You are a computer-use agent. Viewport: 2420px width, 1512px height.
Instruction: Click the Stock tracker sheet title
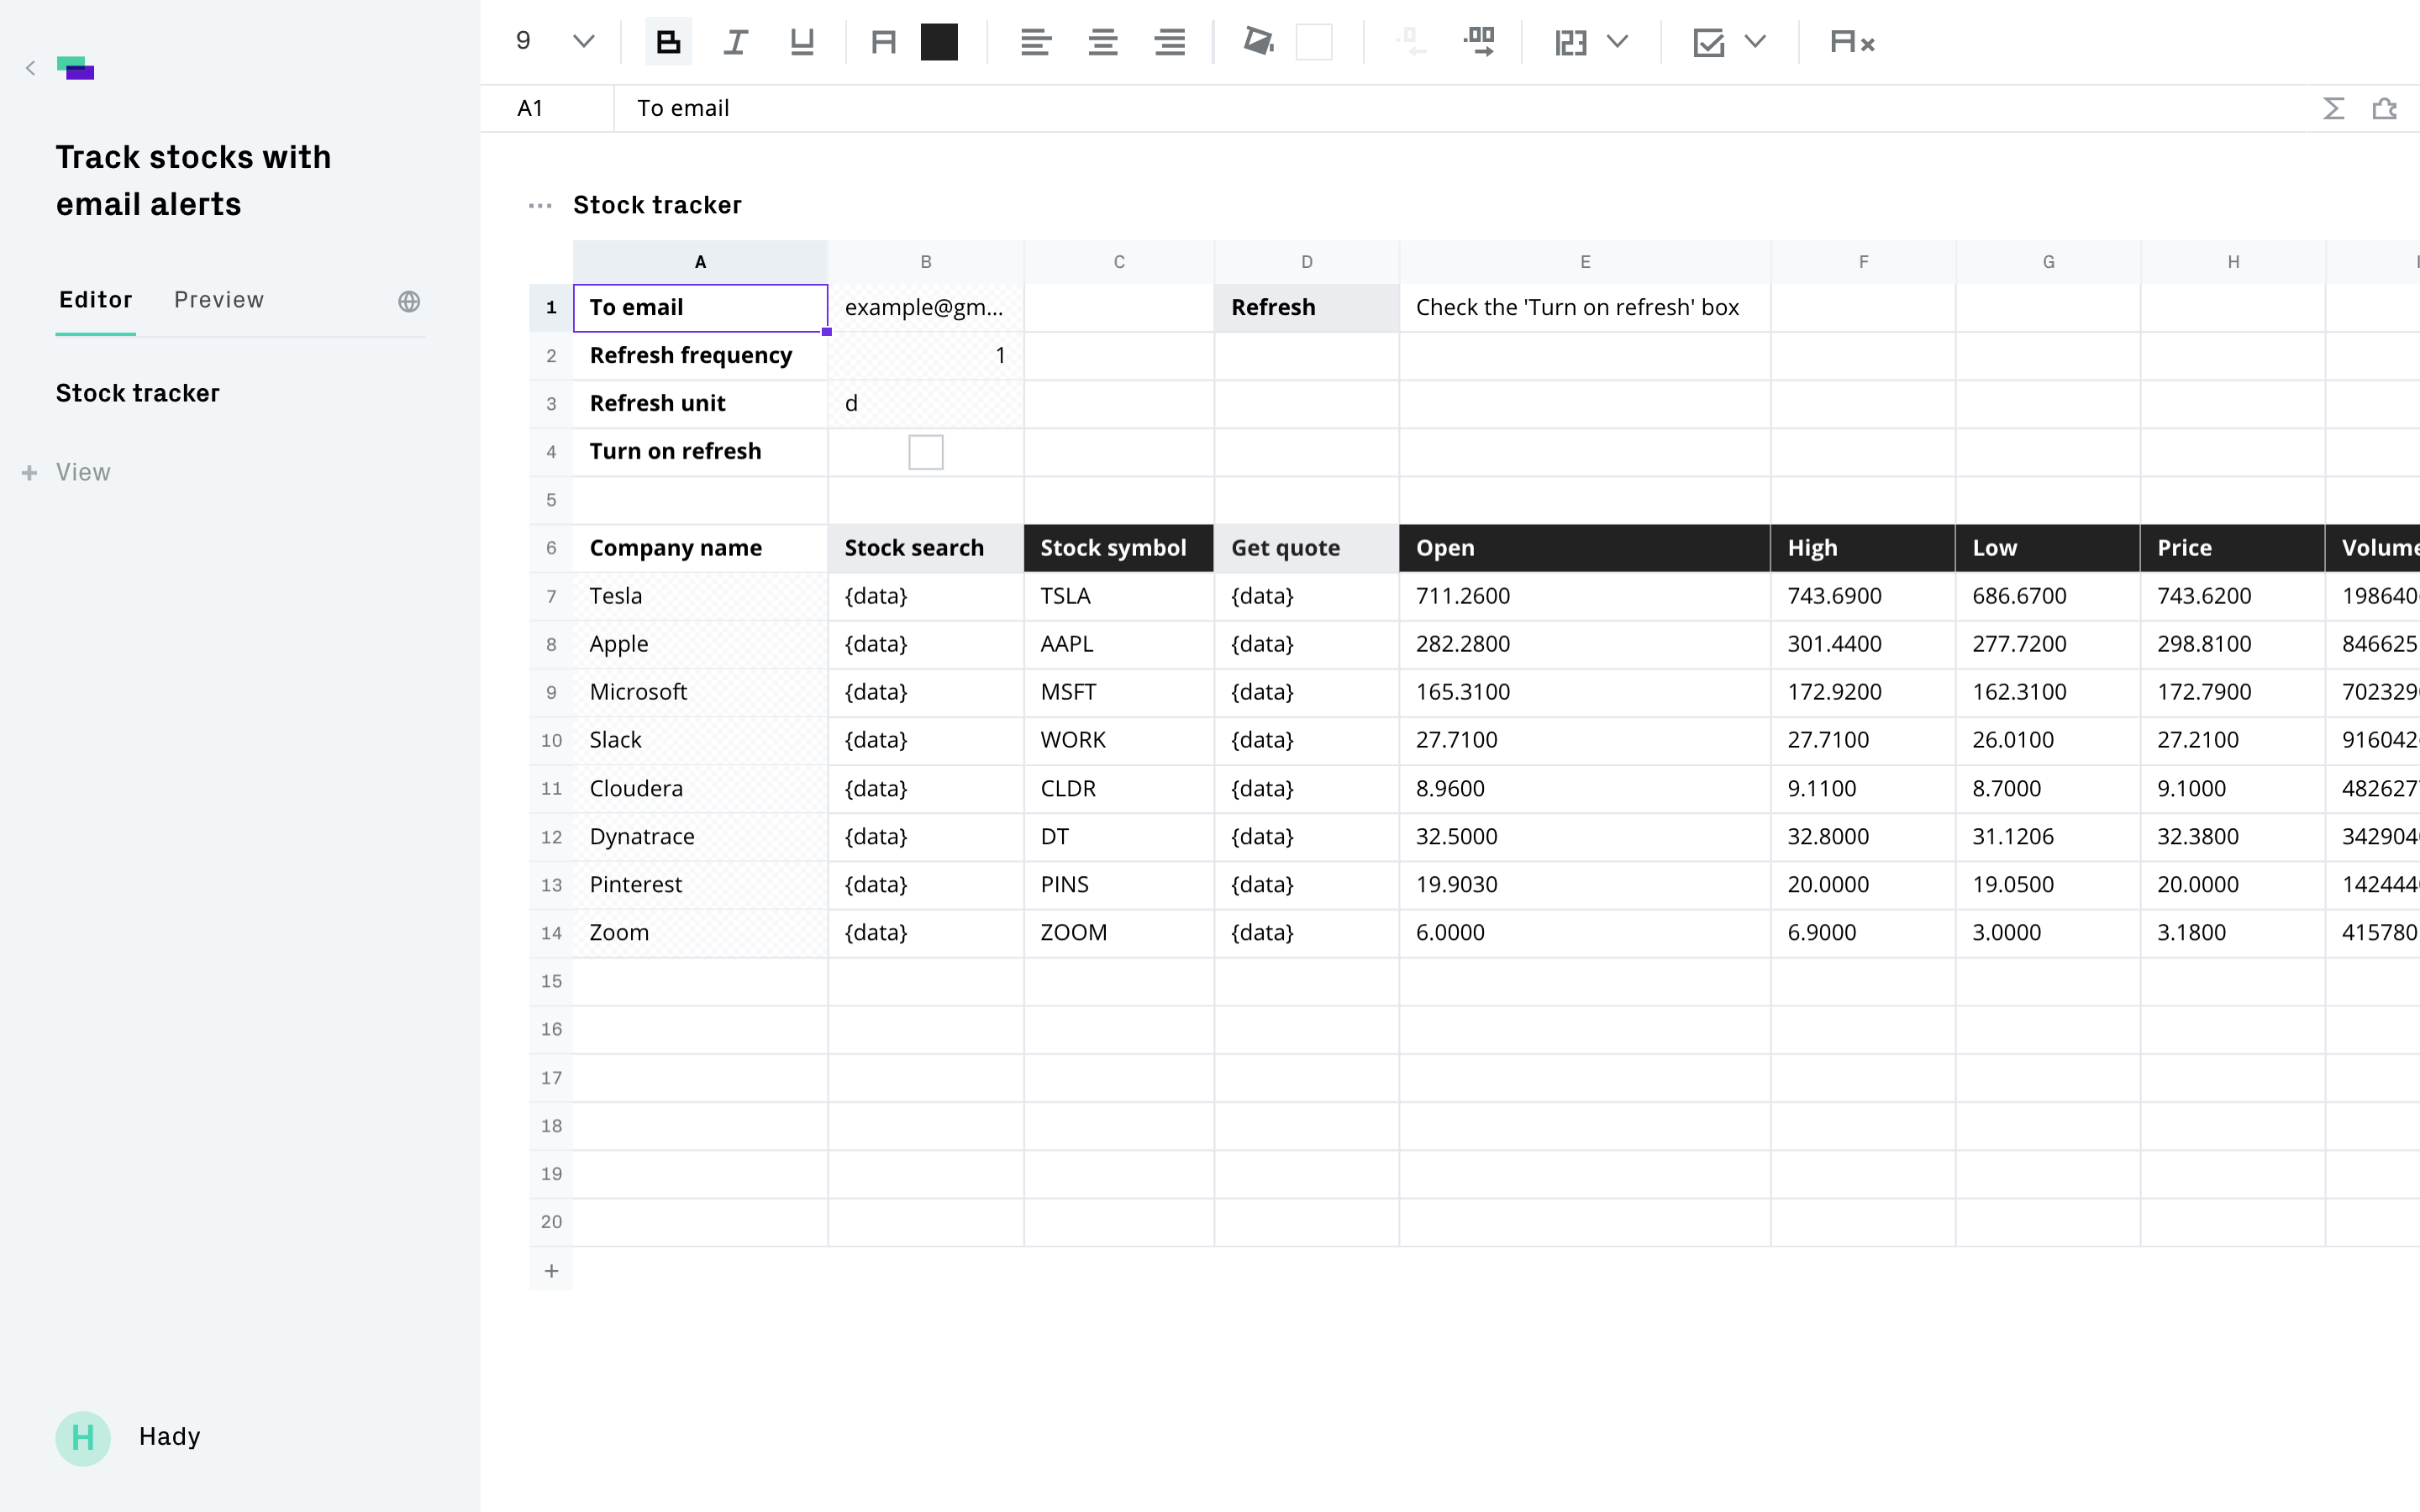[x=657, y=205]
